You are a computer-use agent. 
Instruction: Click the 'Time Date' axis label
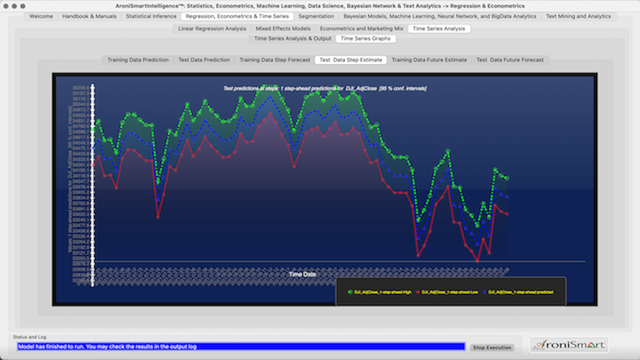(302, 274)
